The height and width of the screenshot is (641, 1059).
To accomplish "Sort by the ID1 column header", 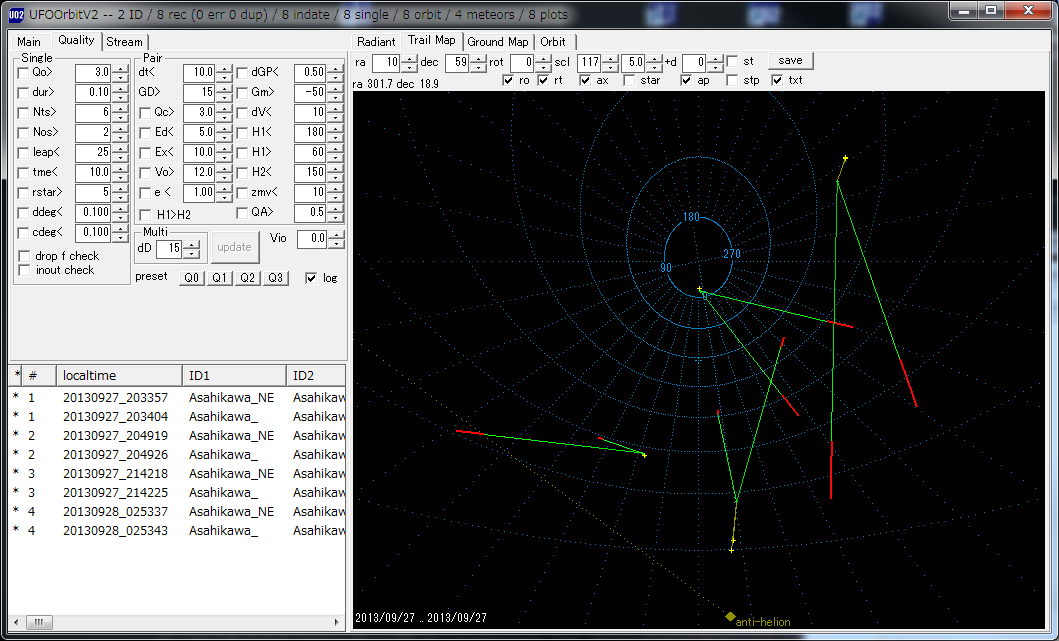I will (234, 376).
